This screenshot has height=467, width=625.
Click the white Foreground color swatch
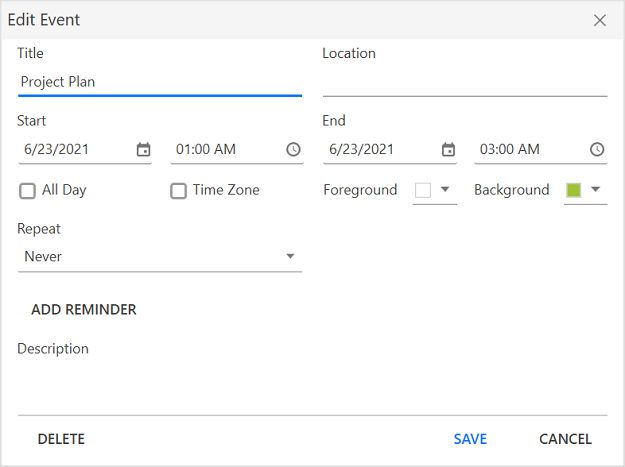(423, 190)
